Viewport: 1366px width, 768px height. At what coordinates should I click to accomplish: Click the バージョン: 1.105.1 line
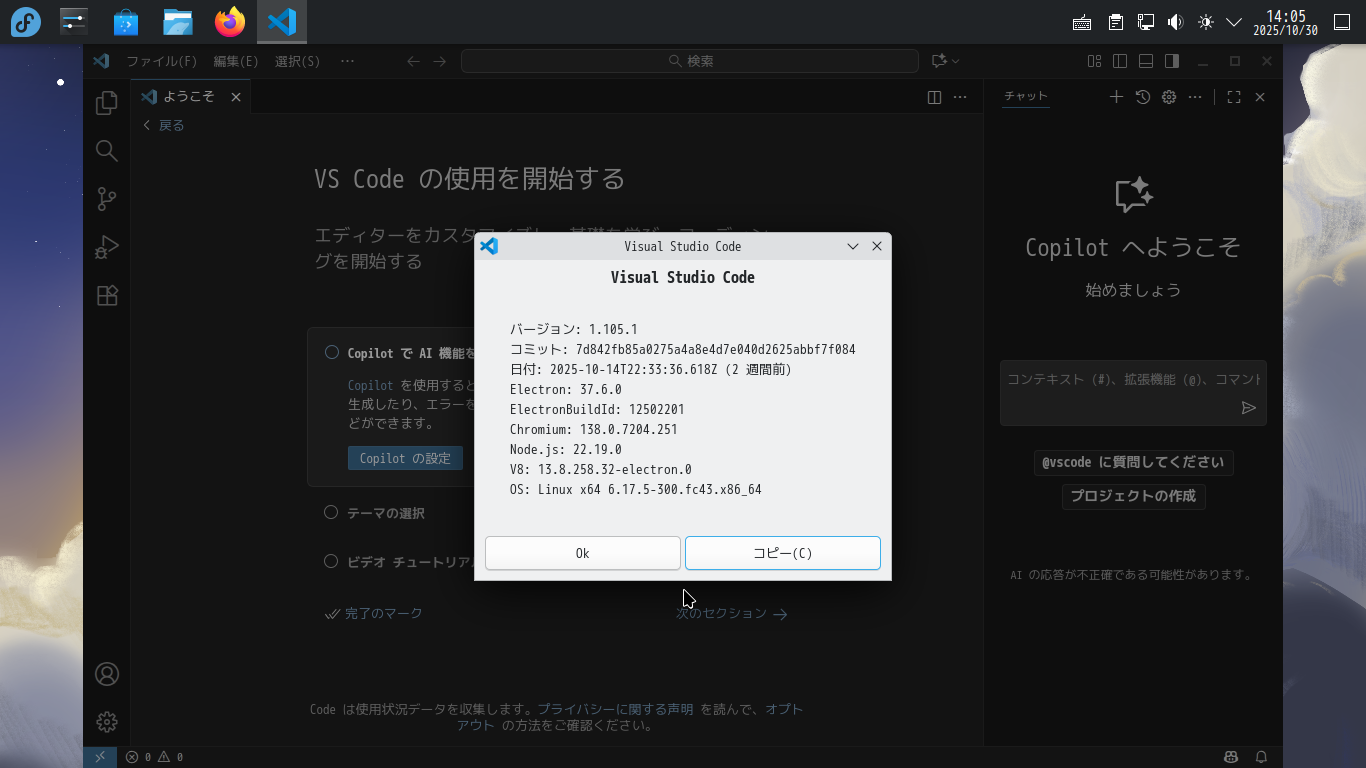click(x=574, y=329)
